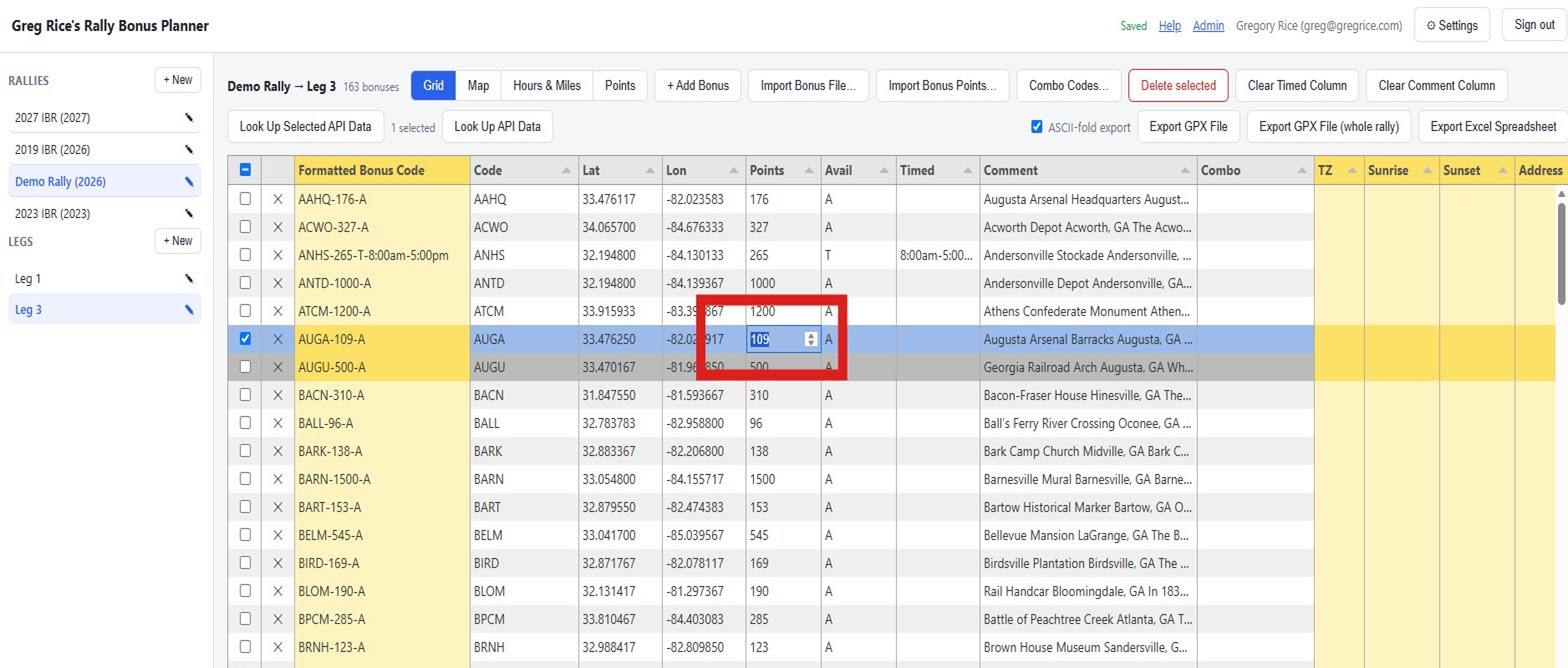The height and width of the screenshot is (668, 1568).
Task: Click the X icon on the BIRD-169-A row
Action: [278, 563]
